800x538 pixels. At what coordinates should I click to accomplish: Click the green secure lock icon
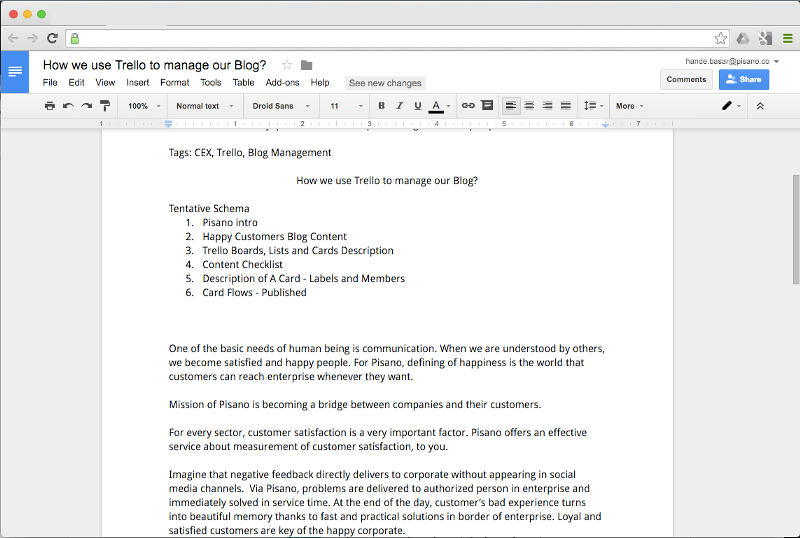[x=75, y=38]
